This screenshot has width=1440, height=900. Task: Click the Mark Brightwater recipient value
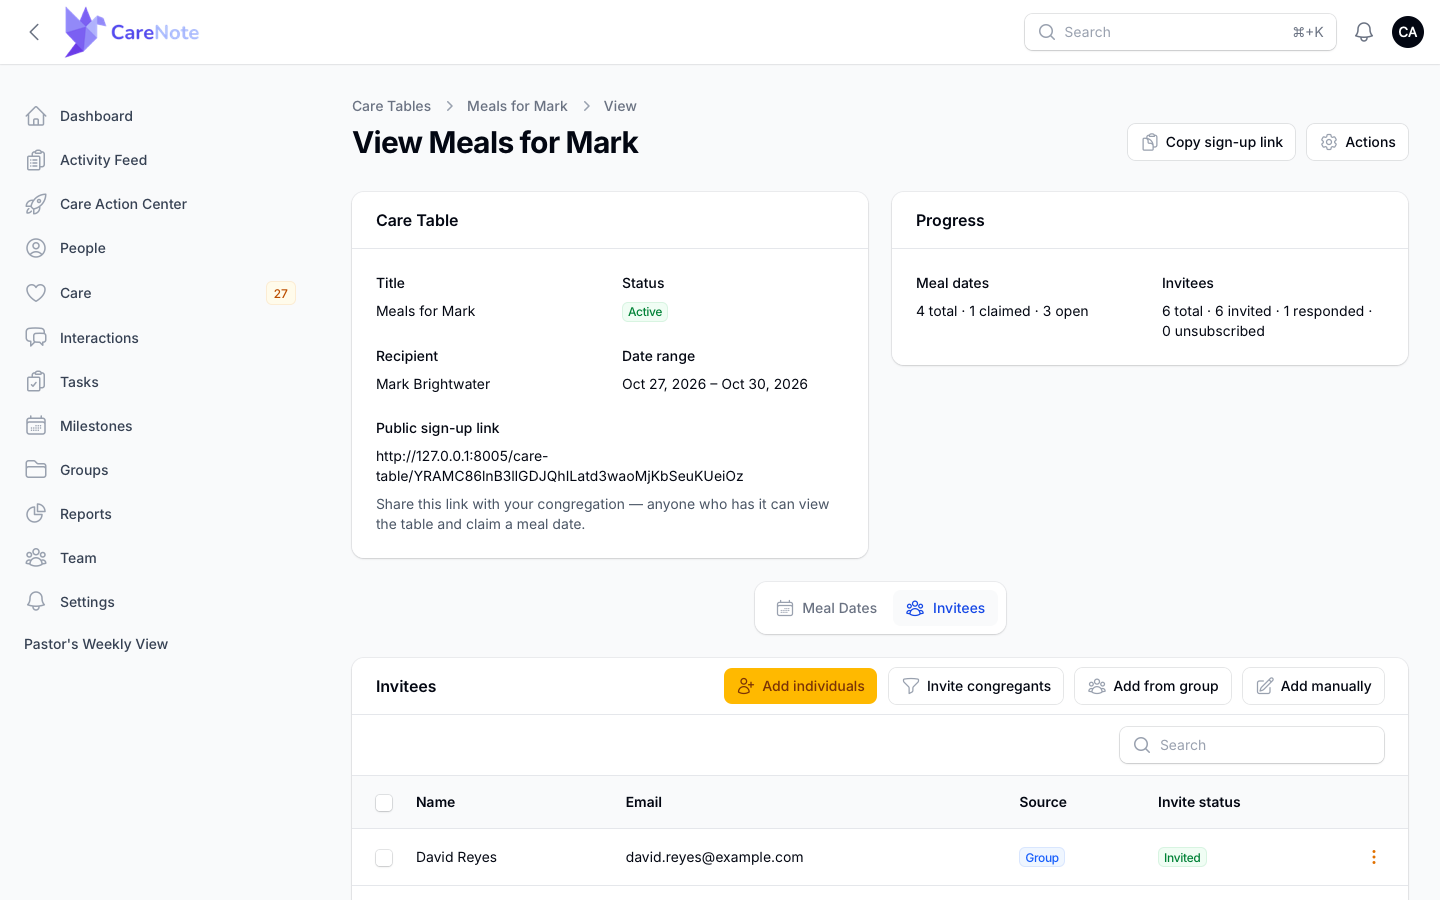(x=433, y=384)
